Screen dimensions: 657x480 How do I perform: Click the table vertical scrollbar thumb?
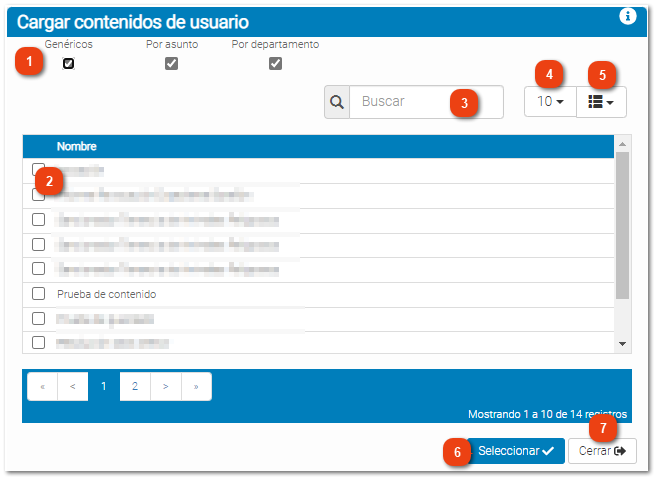click(623, 225)
